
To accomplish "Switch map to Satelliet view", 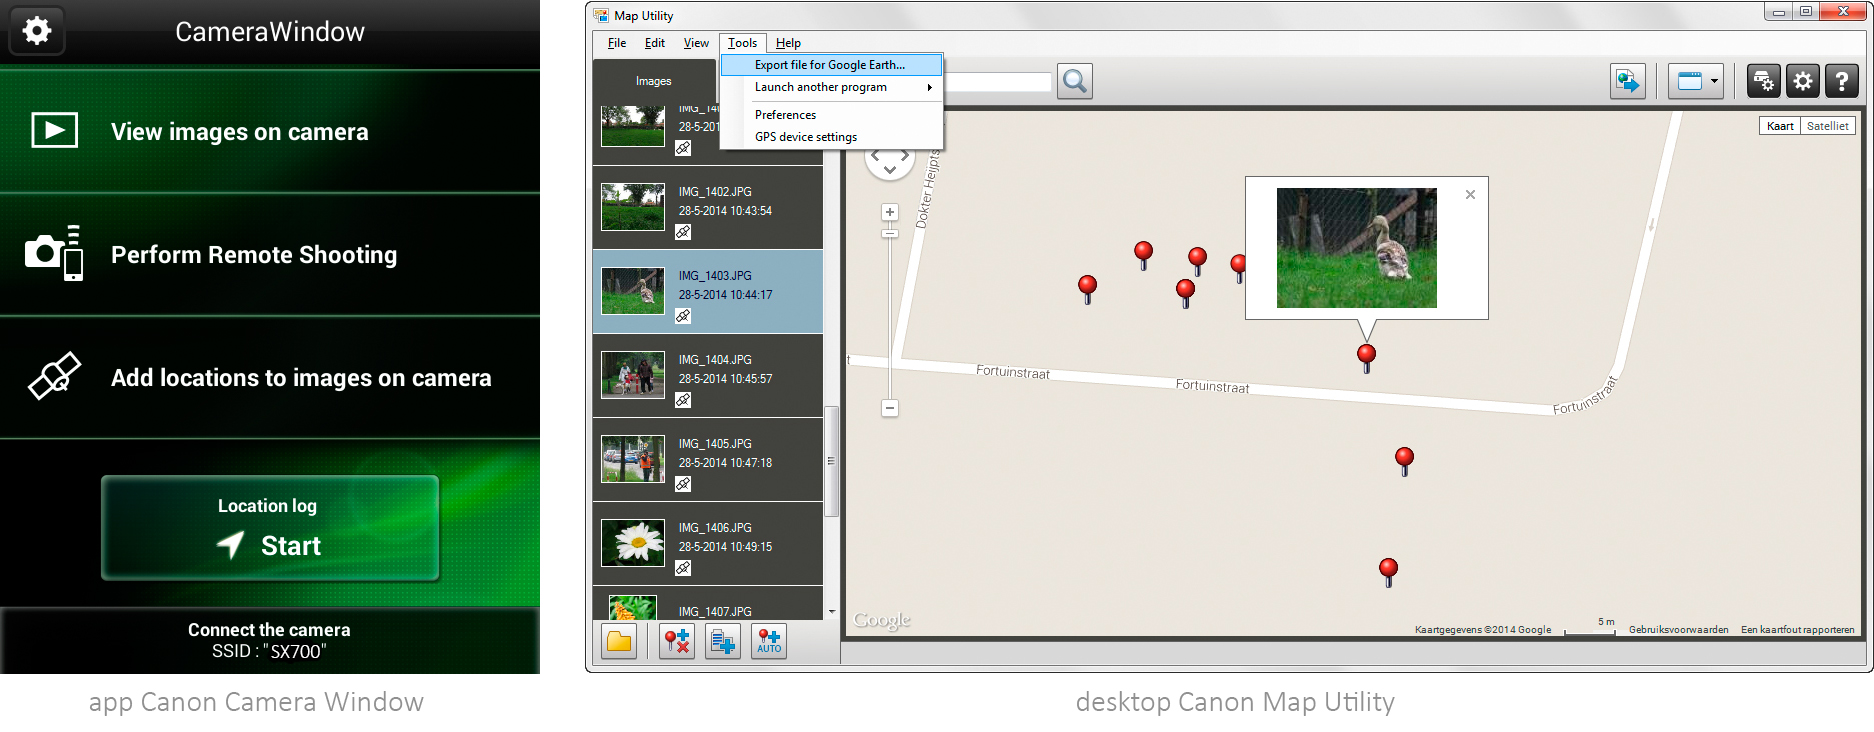I will 1827,126.
